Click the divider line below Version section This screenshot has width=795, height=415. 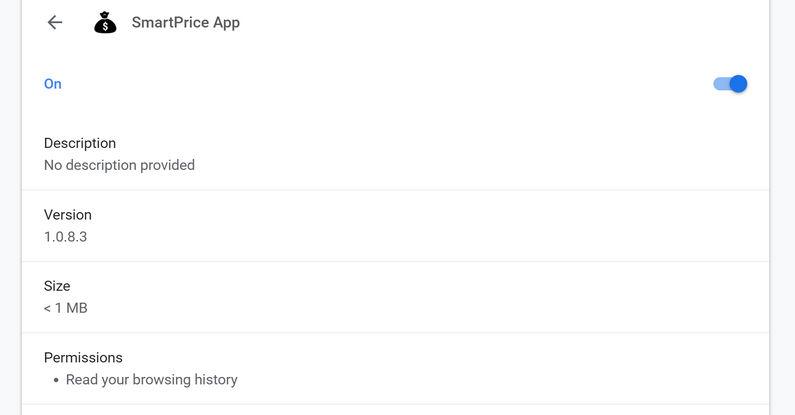tap(395, 262)
